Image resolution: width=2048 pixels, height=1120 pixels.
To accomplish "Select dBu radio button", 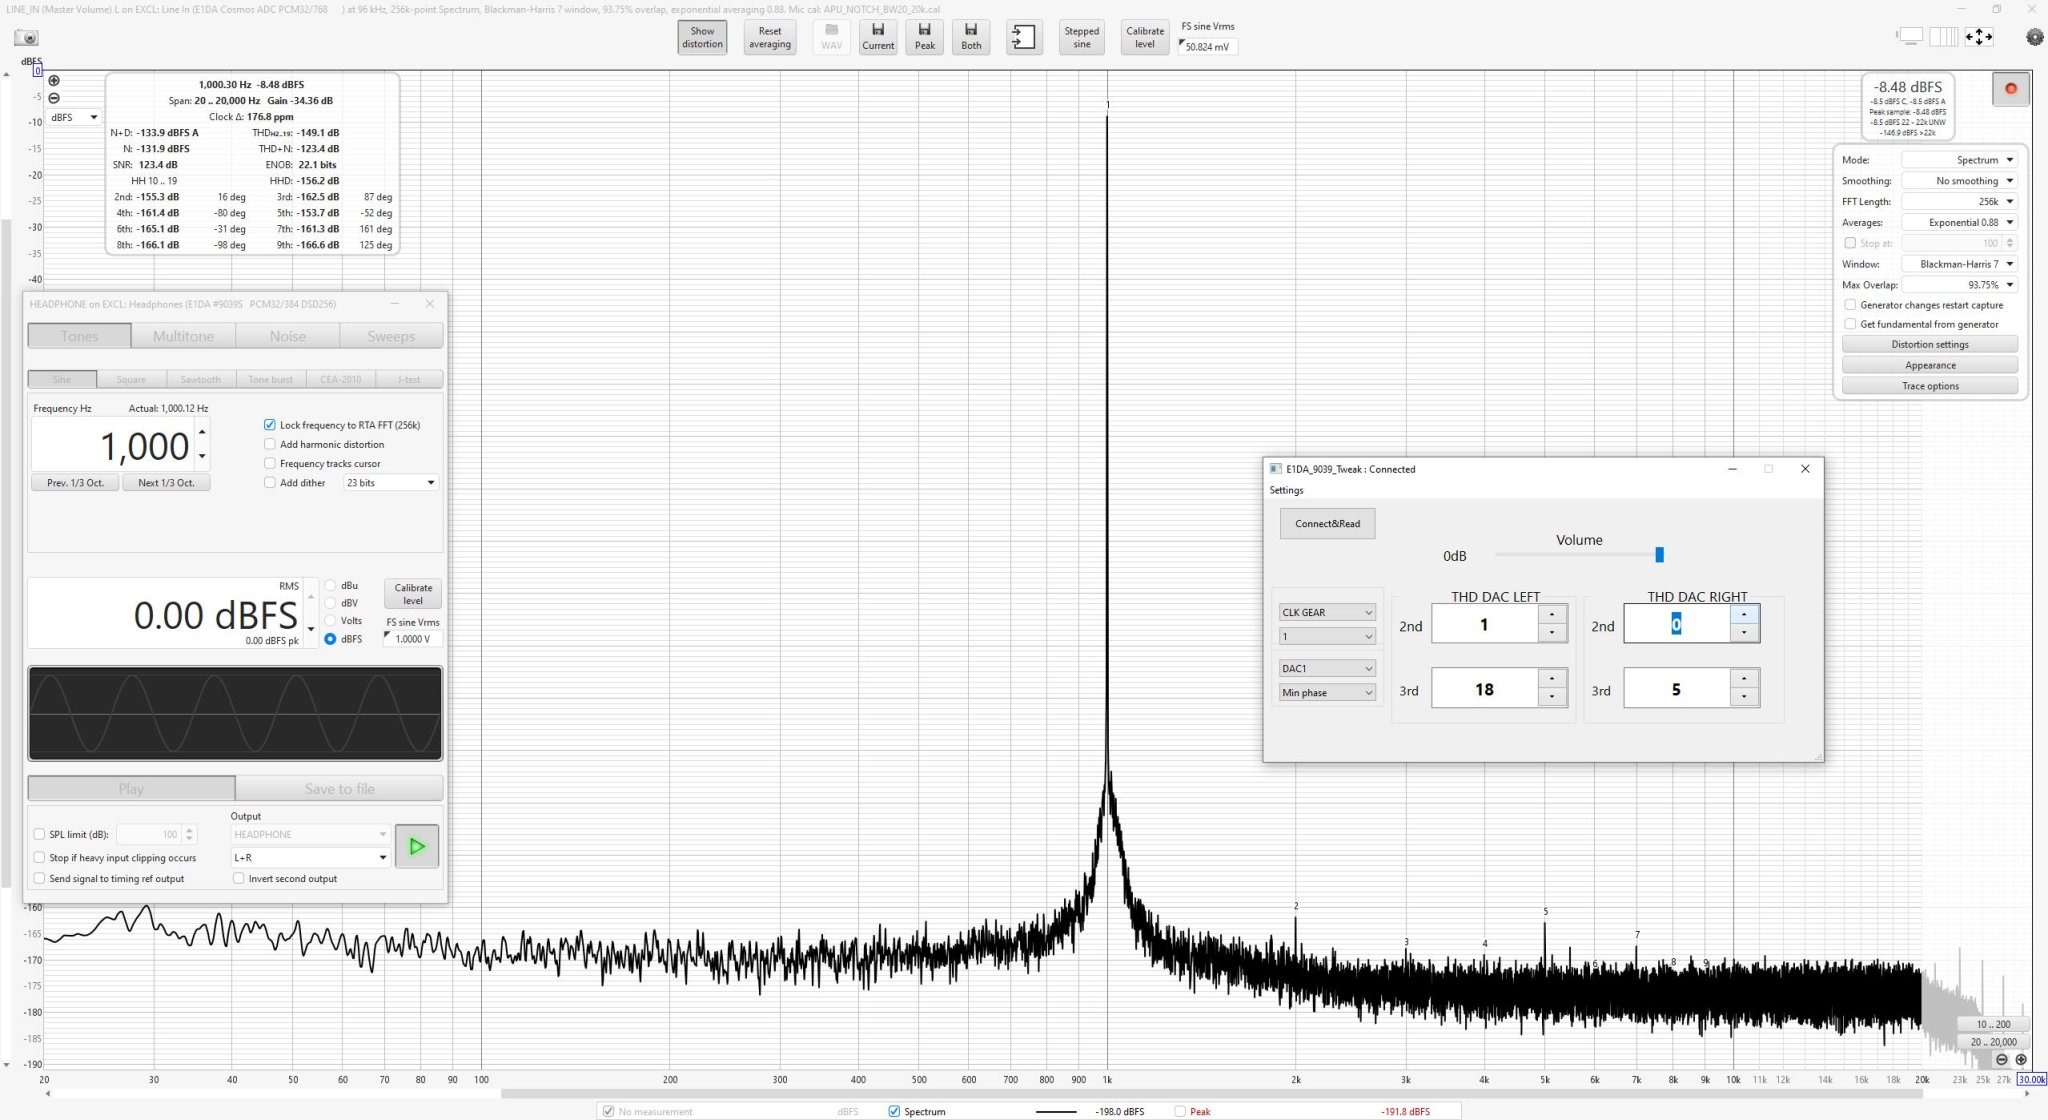I will click(330, 585).
